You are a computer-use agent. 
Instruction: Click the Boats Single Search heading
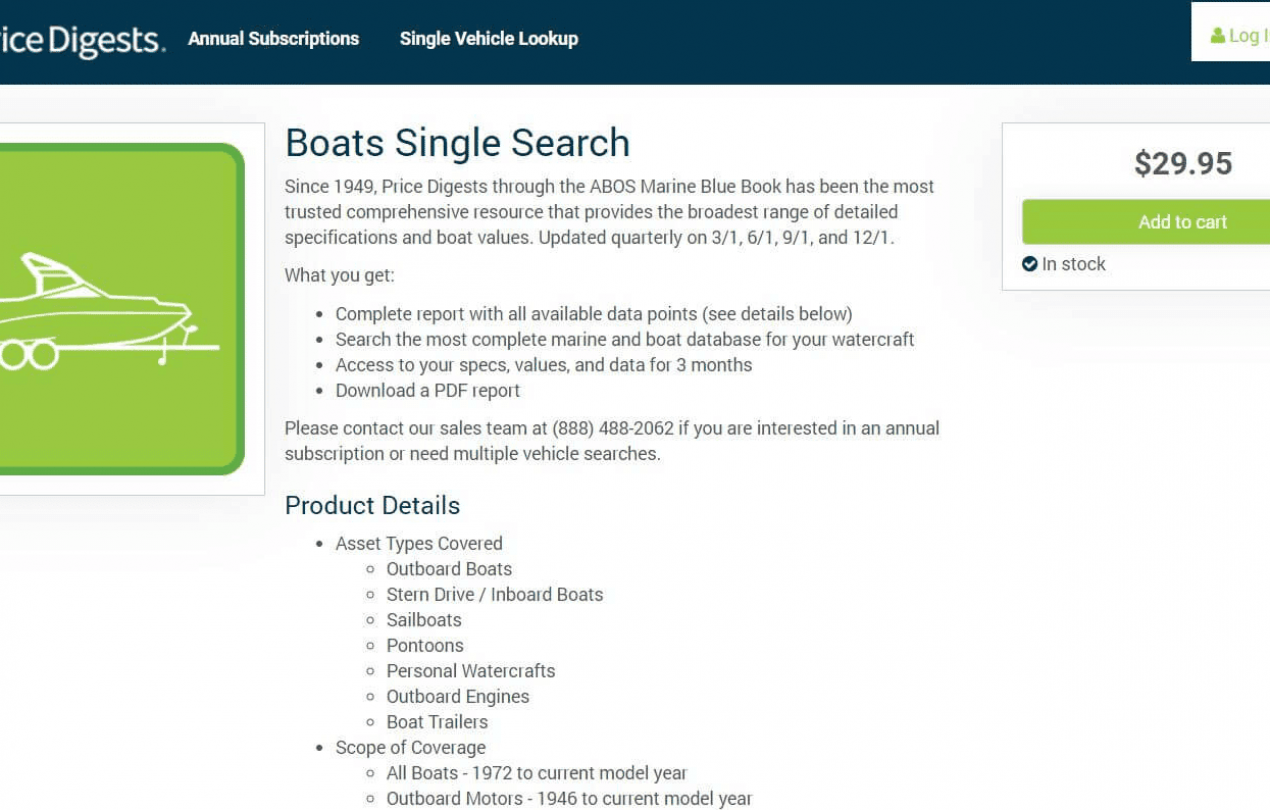pyautogui.click(x=457, y=142)
